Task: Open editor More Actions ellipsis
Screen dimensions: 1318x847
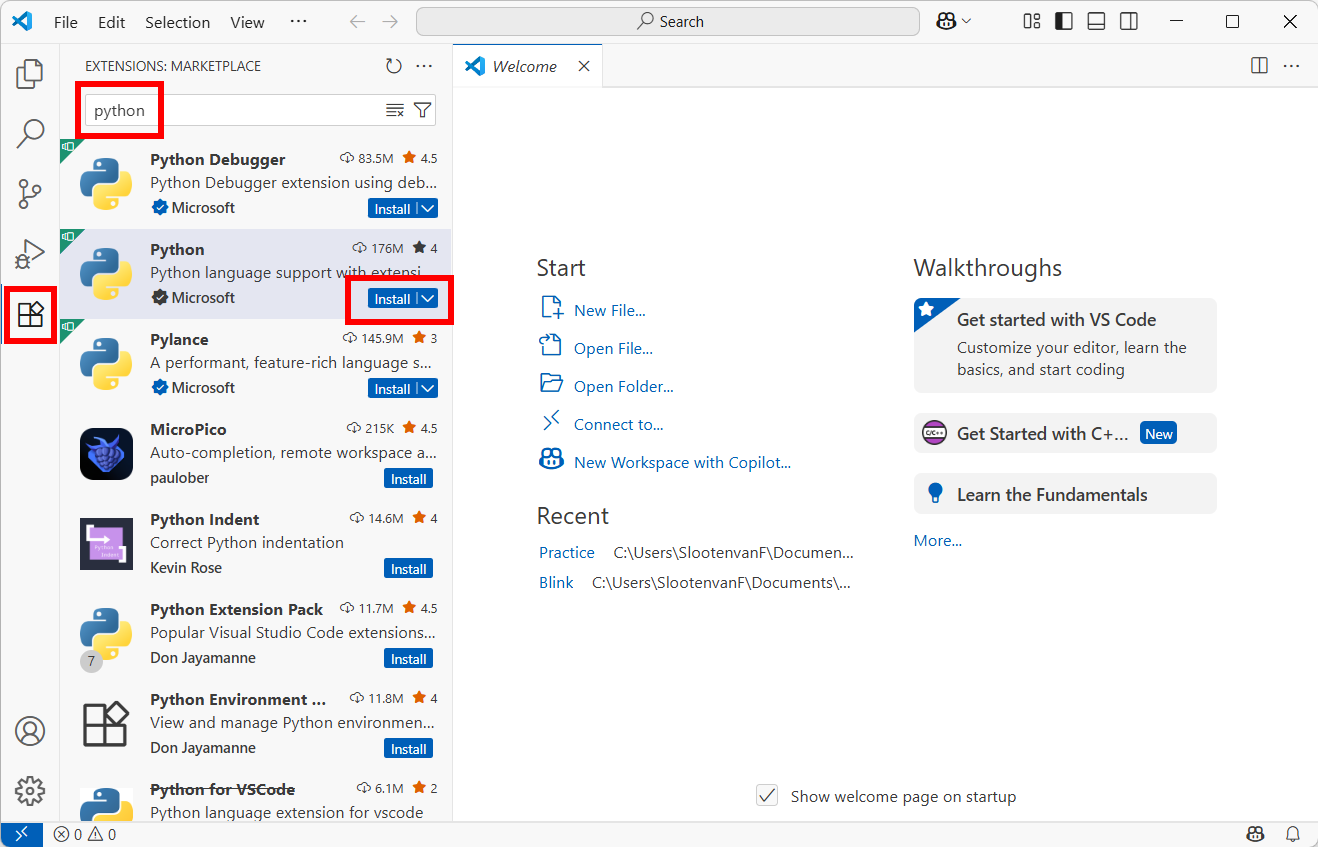Action: click(1291, 66)
